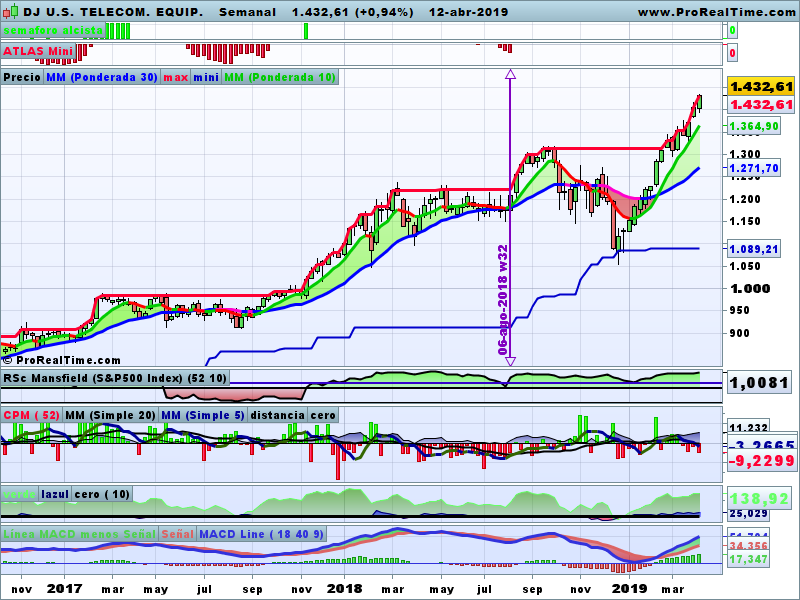Click the 'Precio' legend label
Viewport: 800px width, 600px height.
coord(22,78)
